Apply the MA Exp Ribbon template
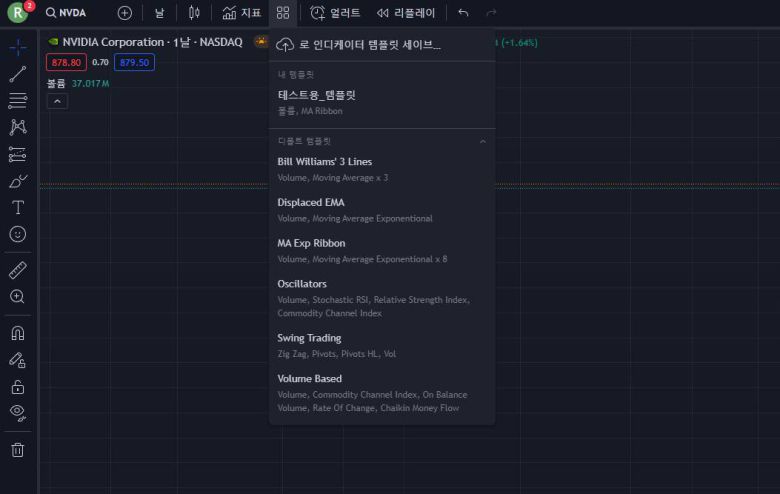Image resolution: width=780 pixels, height=494 pixels. point(382,251)
